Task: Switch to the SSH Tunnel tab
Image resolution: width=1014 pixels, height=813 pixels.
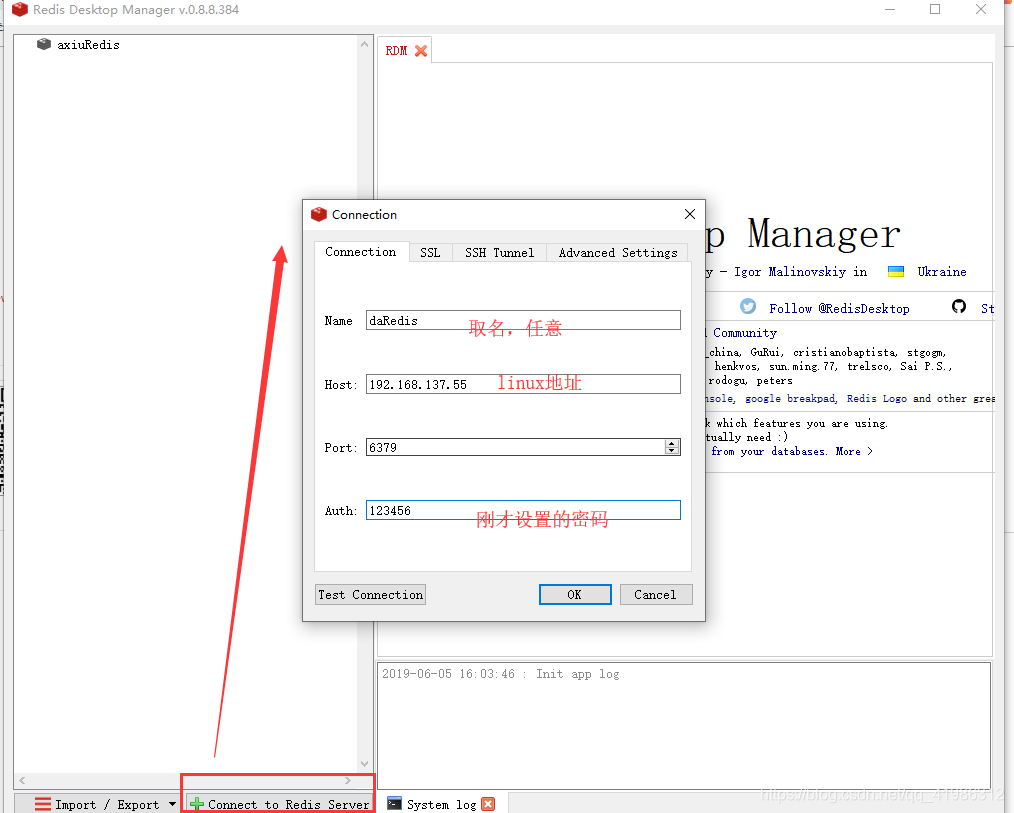Action: (x=499, y=253)
